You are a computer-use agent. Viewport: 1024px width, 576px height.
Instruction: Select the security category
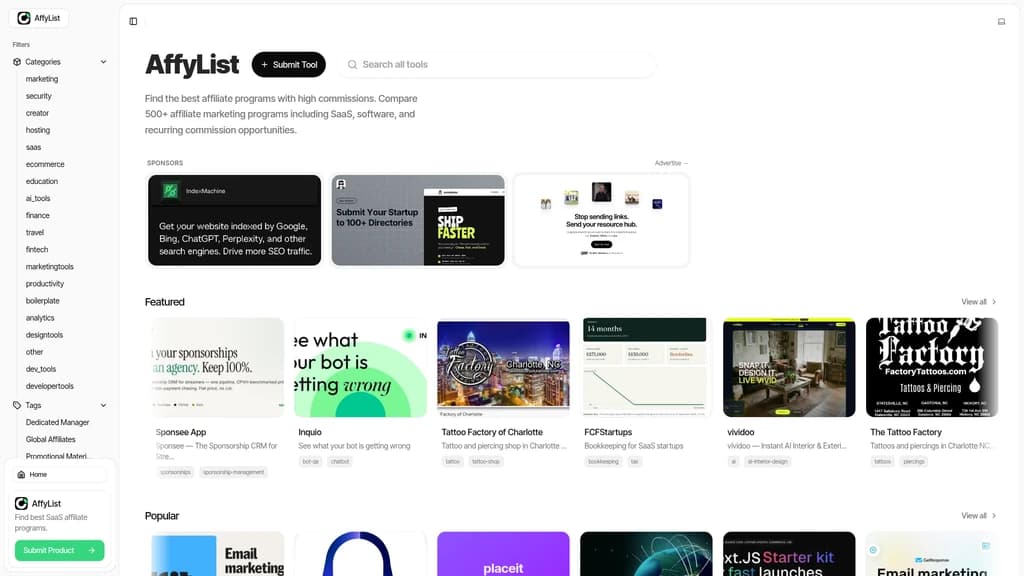click(x=39, y=96)
